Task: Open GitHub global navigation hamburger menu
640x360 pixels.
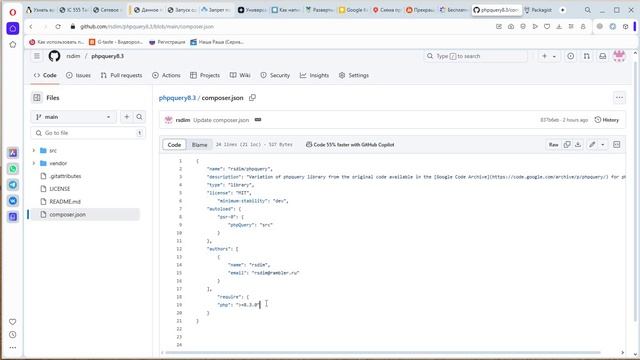Action: pyautogui.click(x=37, y=56)
